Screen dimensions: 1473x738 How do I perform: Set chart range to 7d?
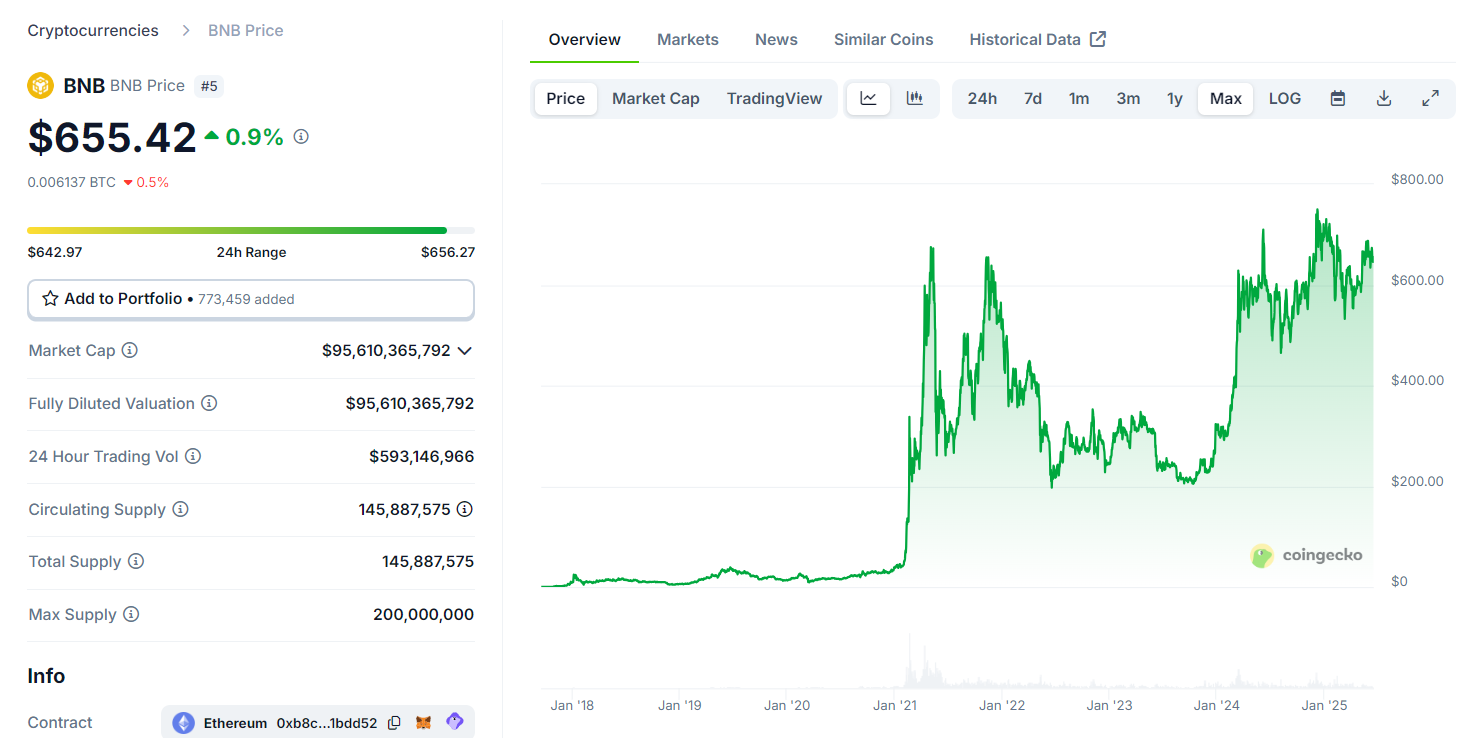point(1033,99)
